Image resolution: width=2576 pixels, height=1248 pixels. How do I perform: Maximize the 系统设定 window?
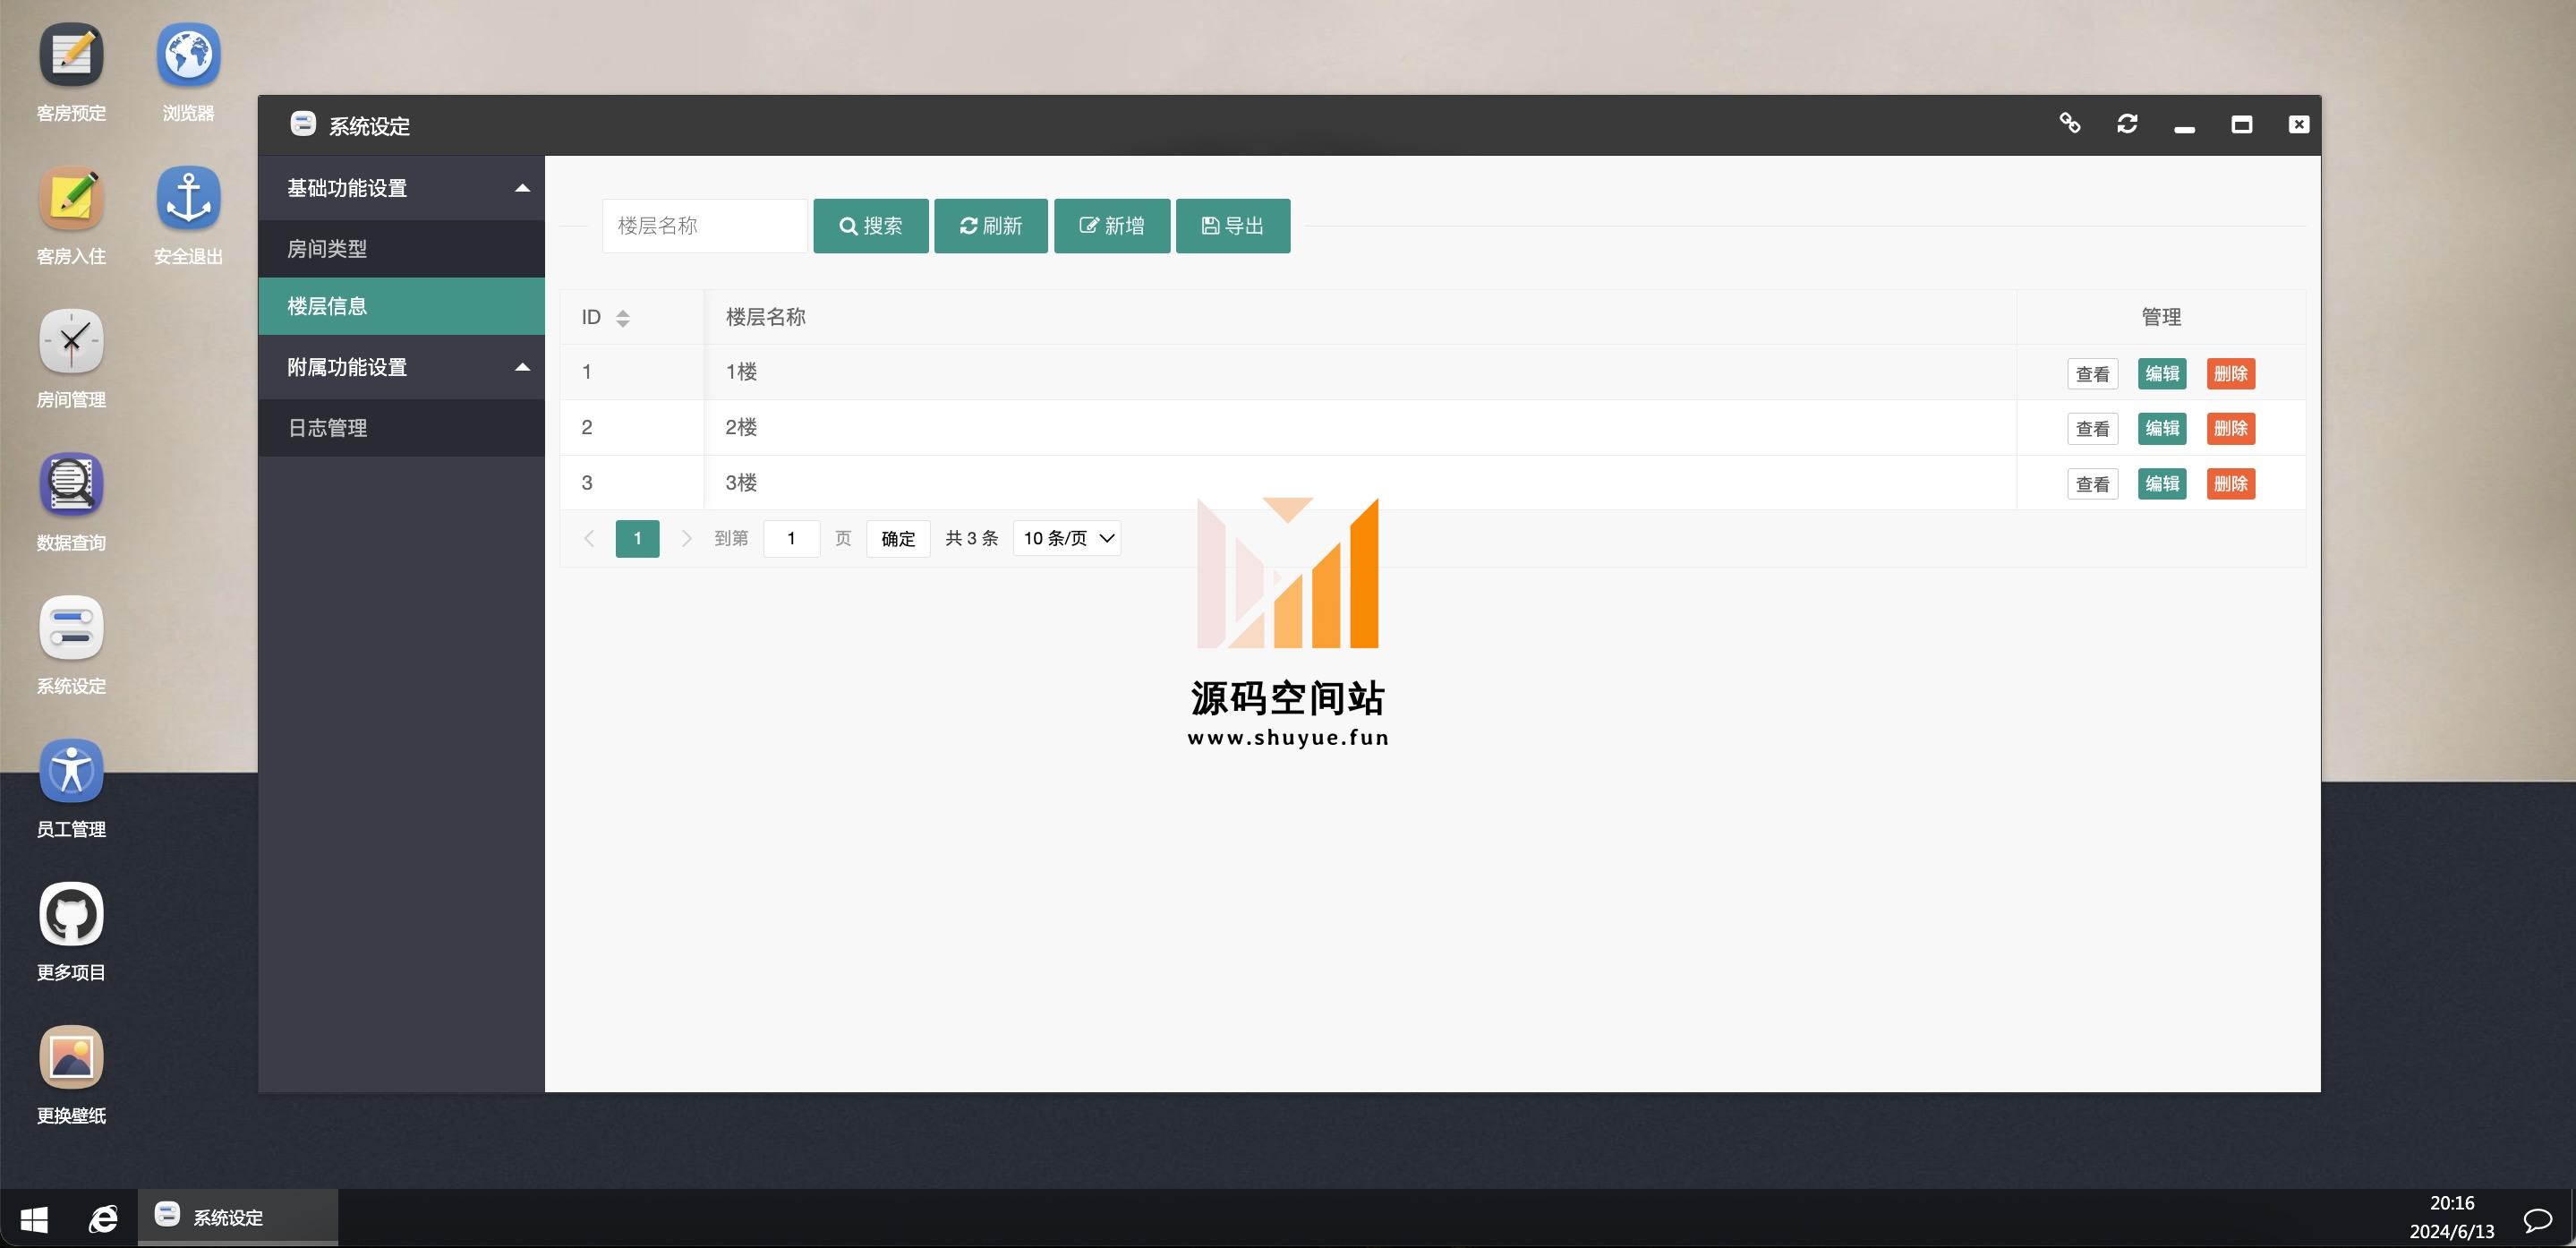click(2242, 124)
